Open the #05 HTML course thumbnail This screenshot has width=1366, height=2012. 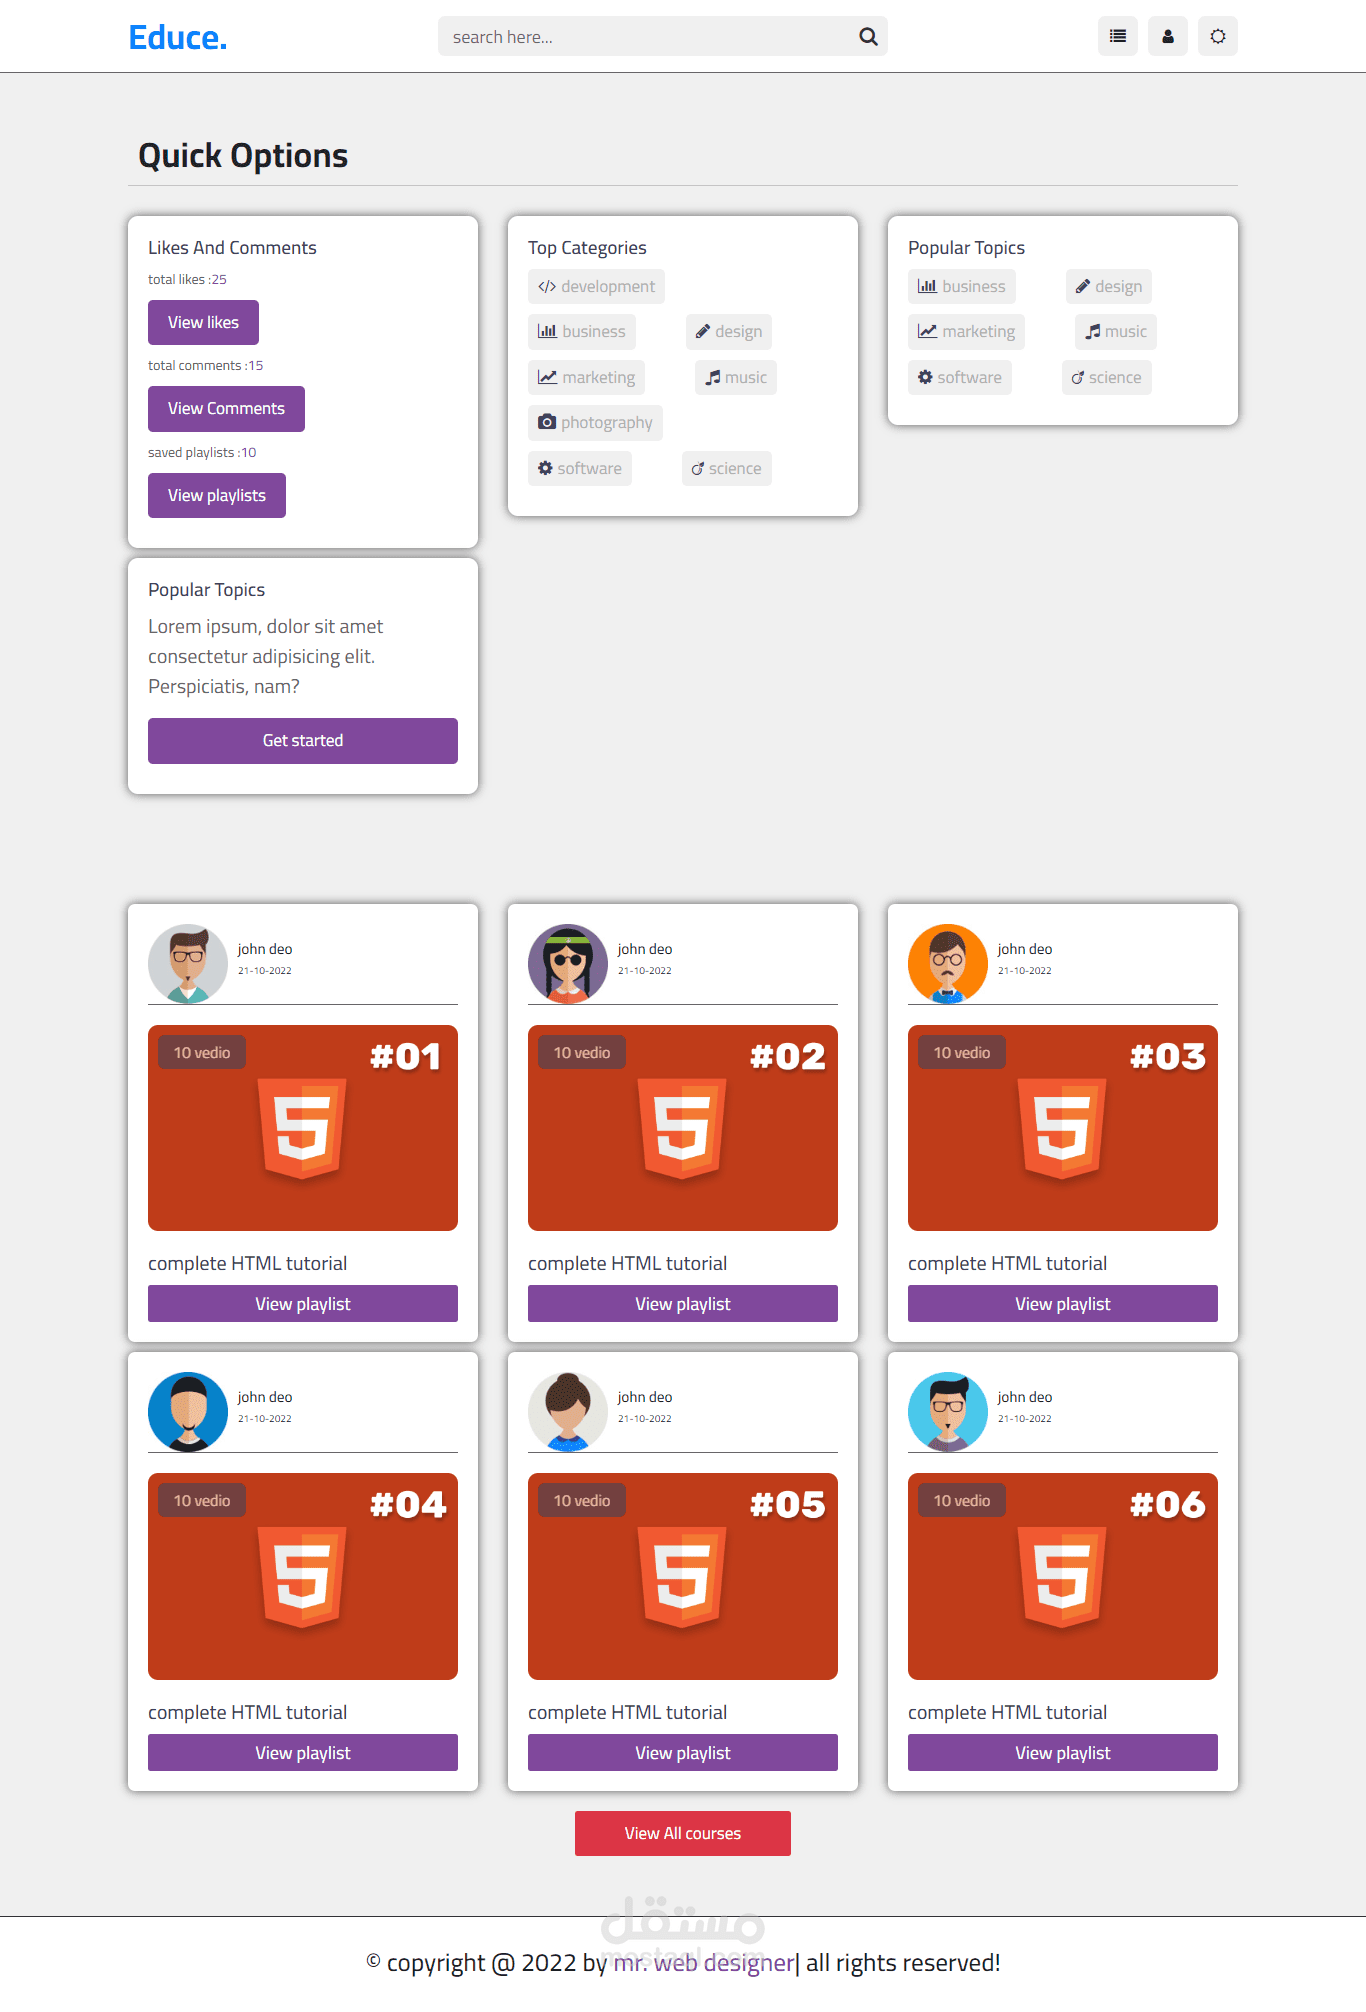(x=683, y=1576)
